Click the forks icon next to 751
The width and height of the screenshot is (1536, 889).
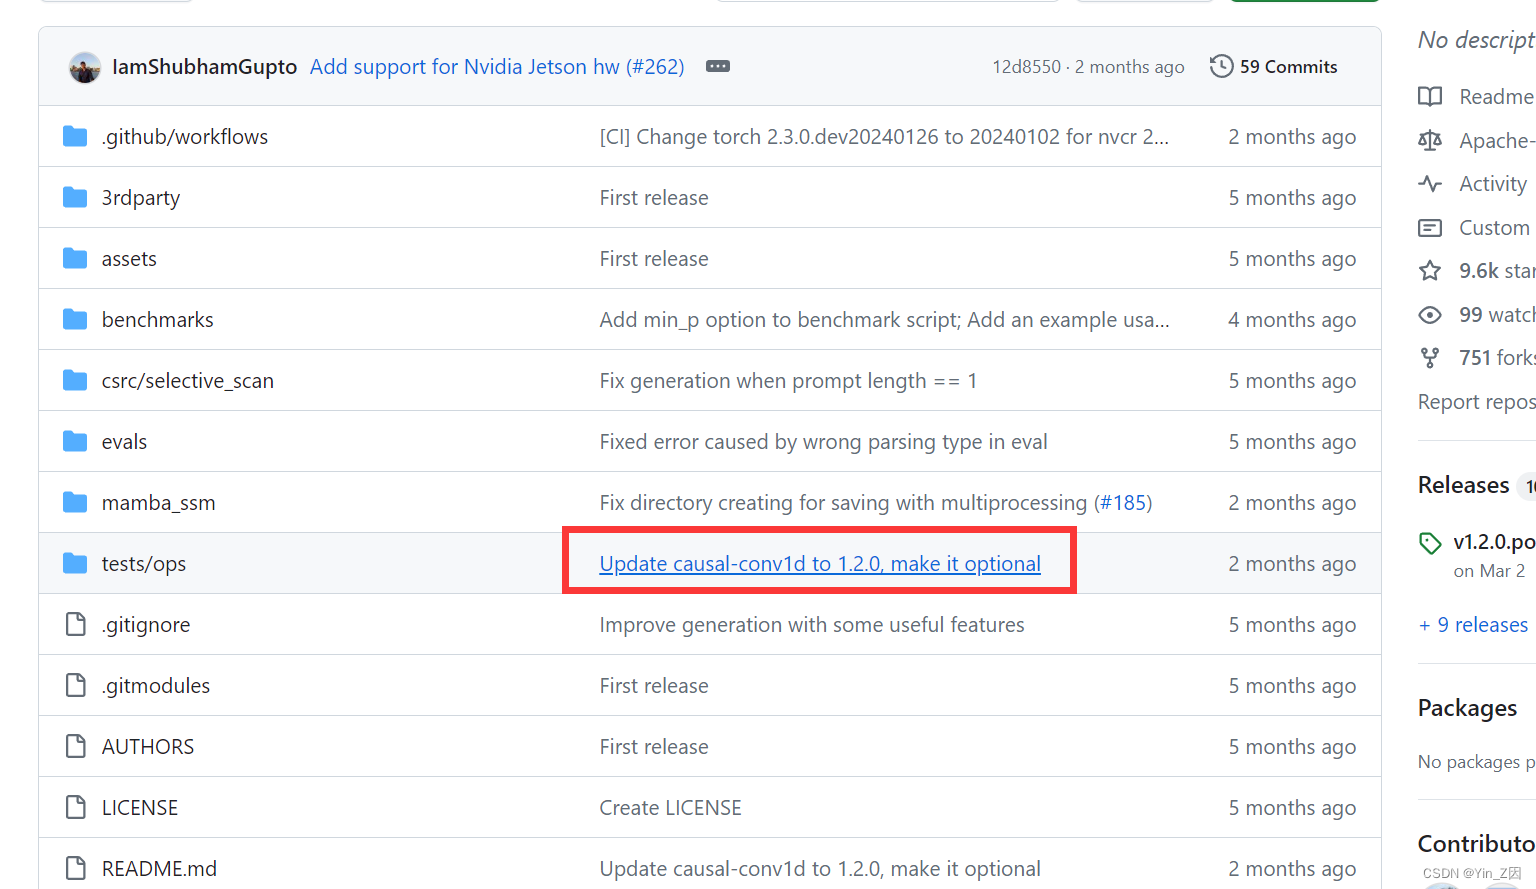(1431, 357)
